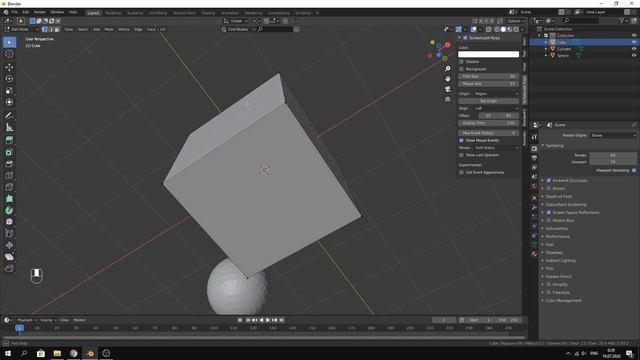This screenshot has width=640, height=360.
Task: Select the Scale tool
Action: point(9,91)
